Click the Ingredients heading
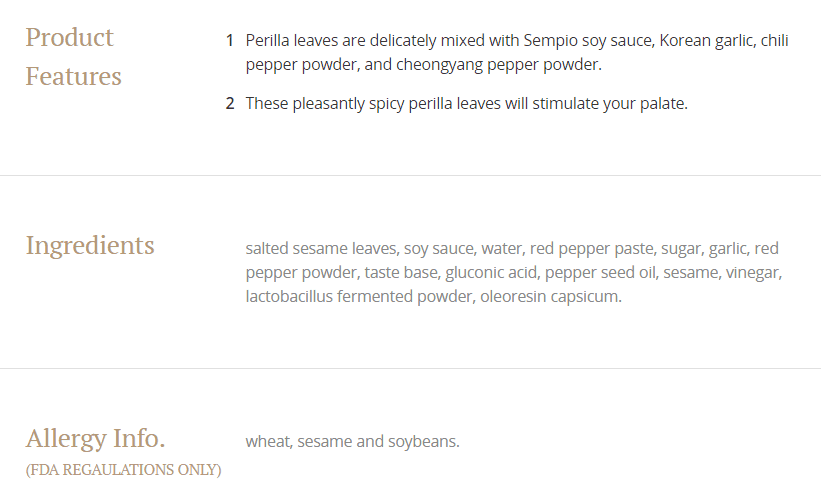Image resolution: width=821 pixels, height=490 pixels. pos(90,245)
